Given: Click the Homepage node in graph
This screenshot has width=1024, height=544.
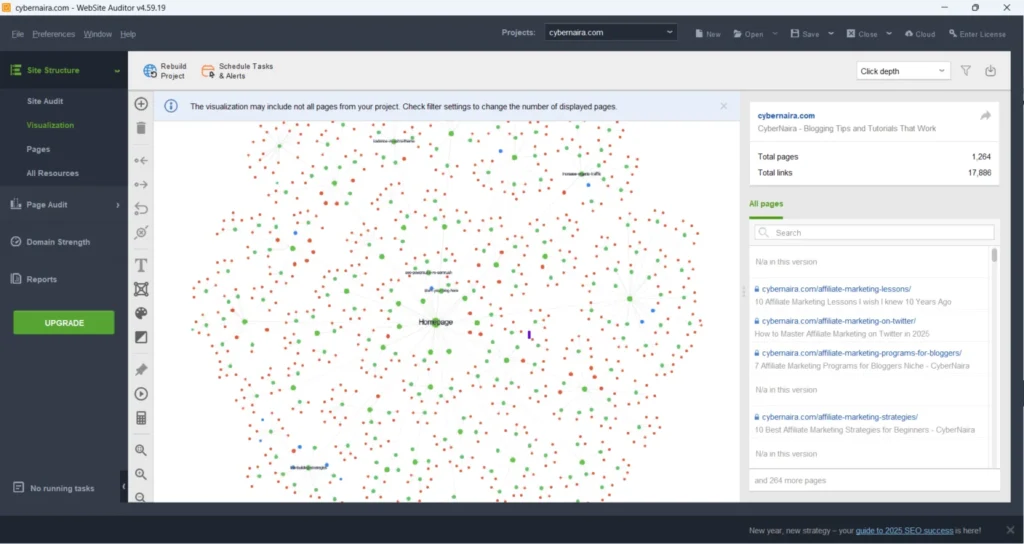Looking at the screenshot, I should click(x=436, y=322).
